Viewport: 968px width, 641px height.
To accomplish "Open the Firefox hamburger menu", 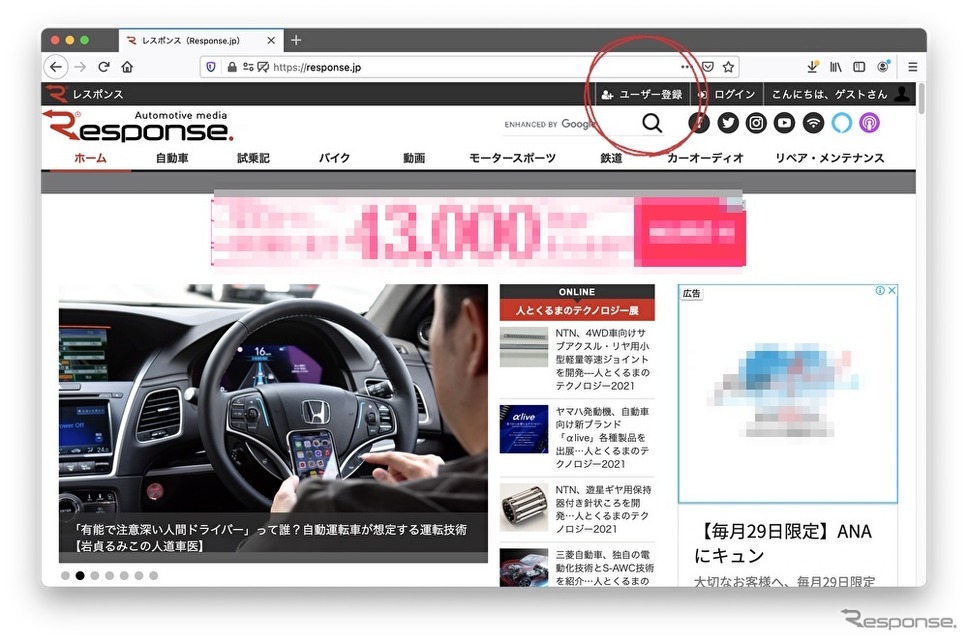I will 912,67.
